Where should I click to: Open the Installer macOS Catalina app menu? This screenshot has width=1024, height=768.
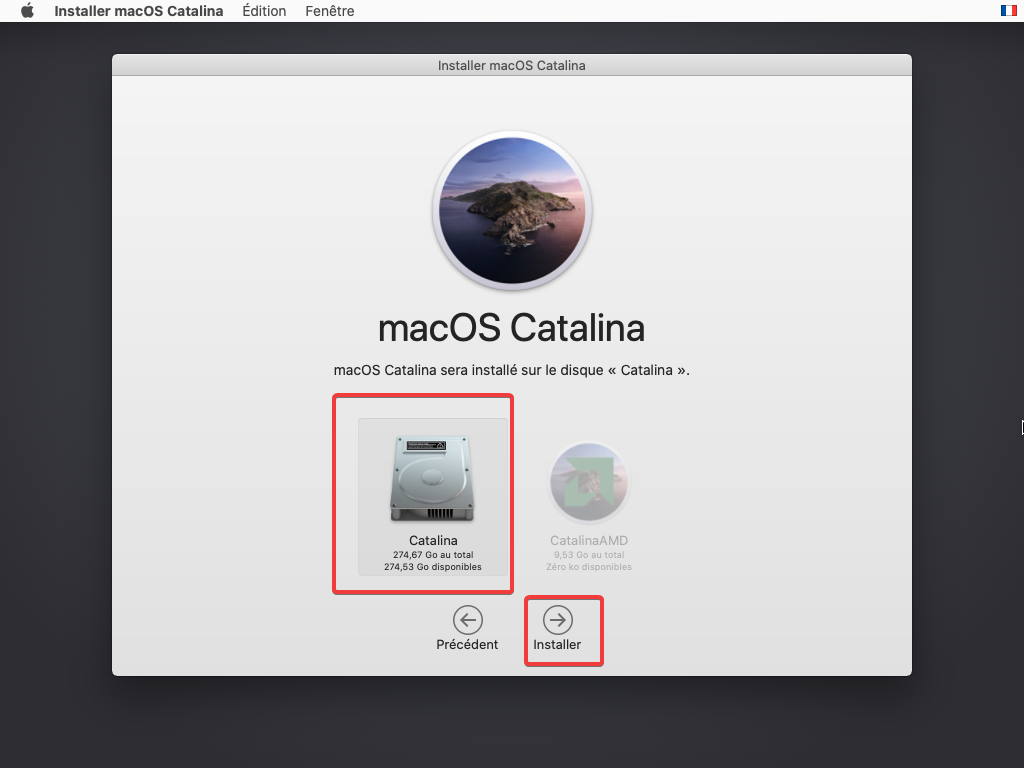tap(138, 11)
